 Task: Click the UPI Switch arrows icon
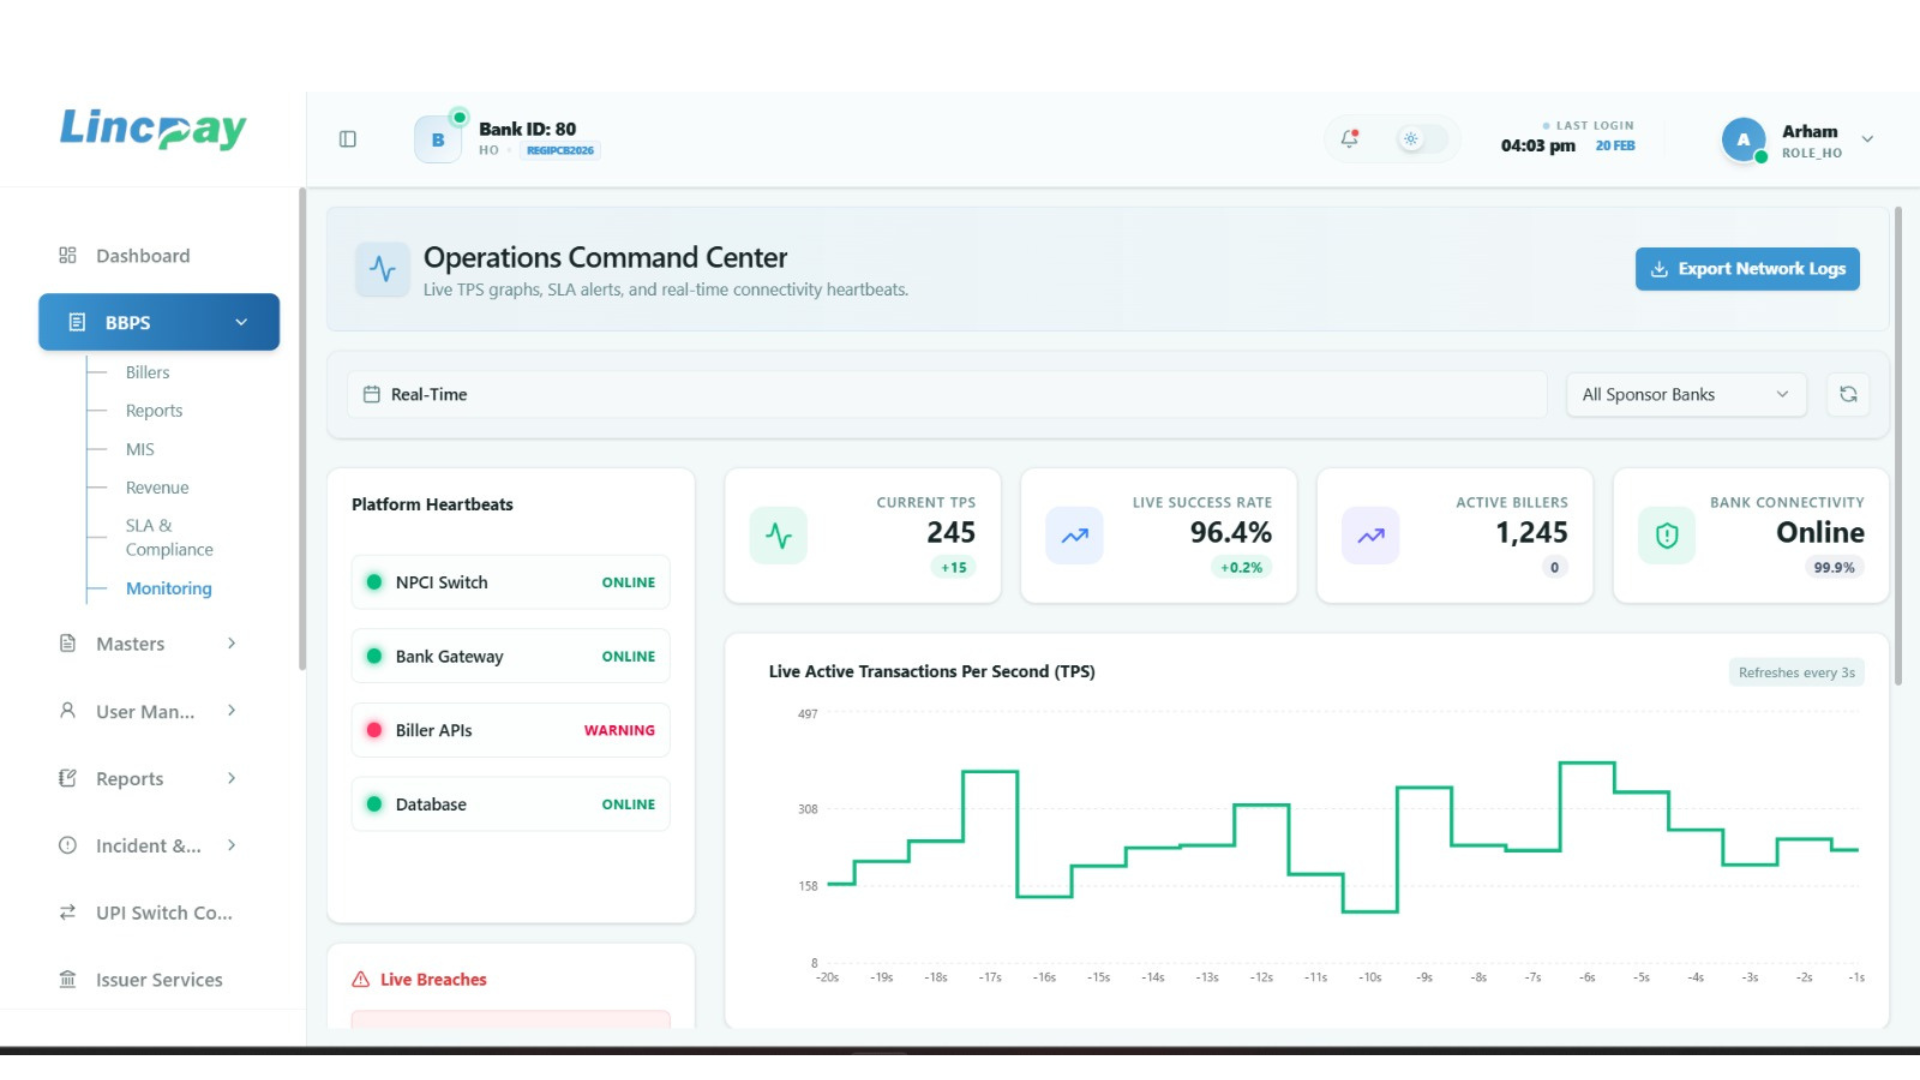coord(67,912)
